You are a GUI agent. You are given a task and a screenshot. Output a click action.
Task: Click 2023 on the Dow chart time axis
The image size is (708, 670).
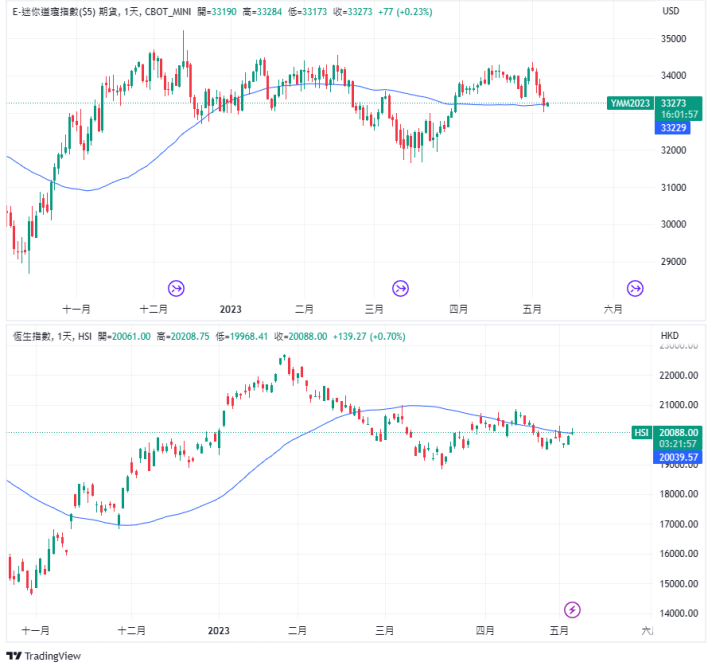coord(231,309)
